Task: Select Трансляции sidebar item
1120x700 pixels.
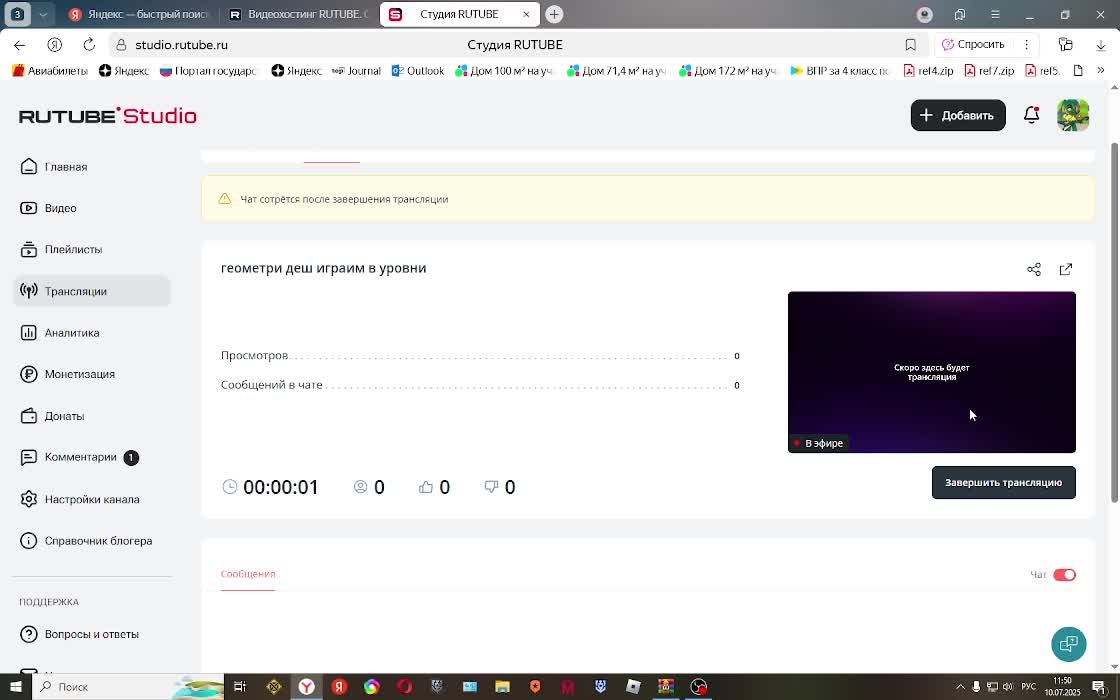Action: [x=91, y=291]
